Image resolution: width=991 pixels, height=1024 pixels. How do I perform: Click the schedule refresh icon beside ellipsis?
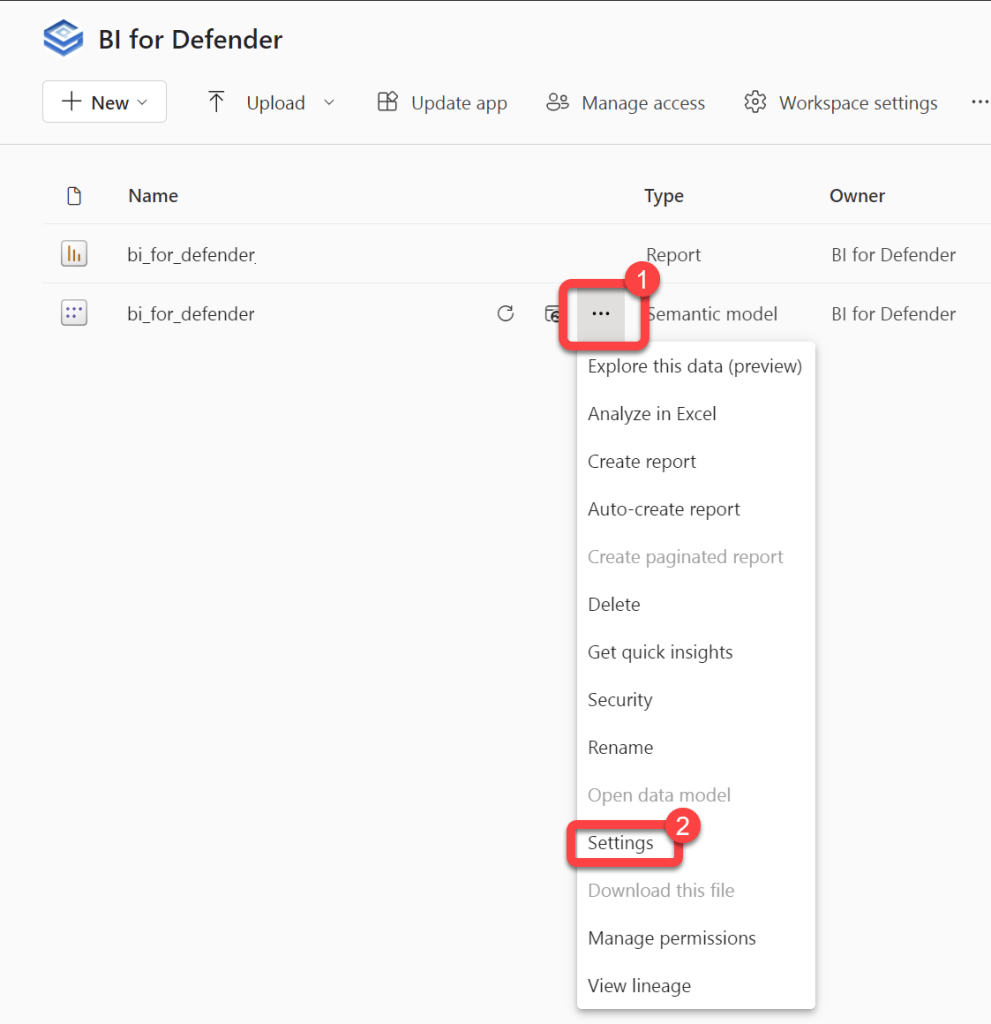coord(552,314)
